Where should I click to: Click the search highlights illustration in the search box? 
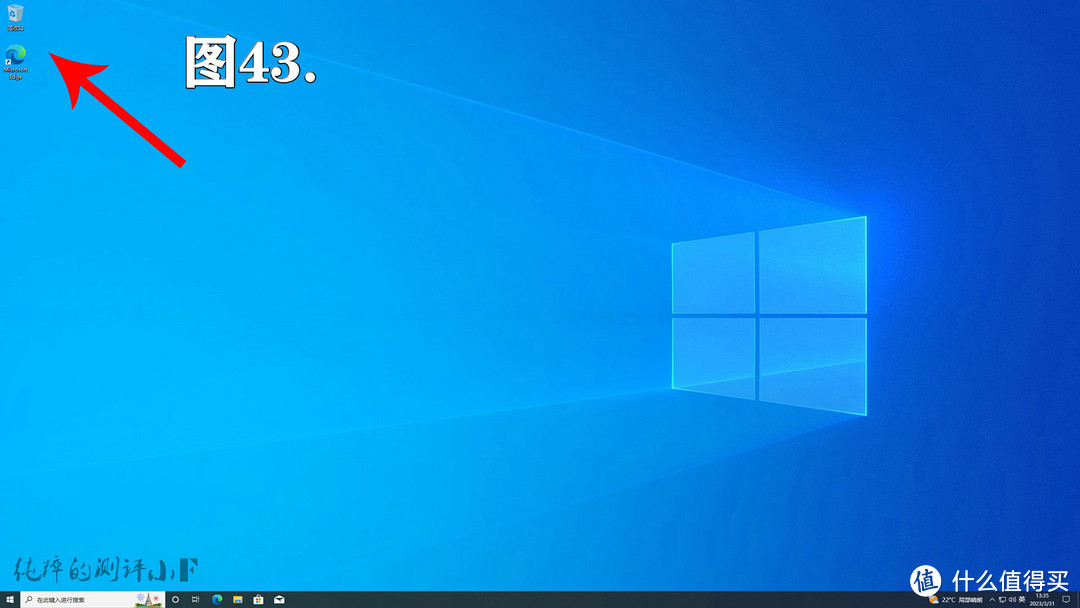[147, 600]
